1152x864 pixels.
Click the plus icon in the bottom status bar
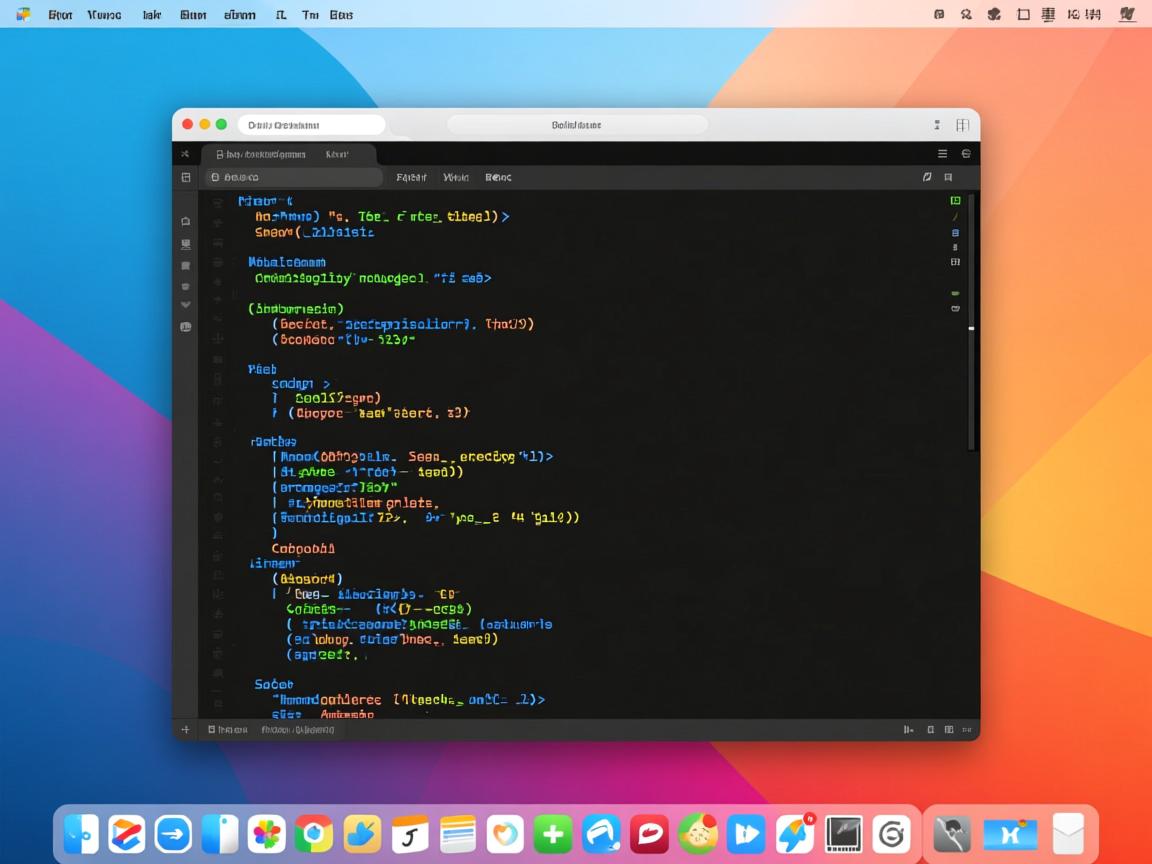(185, 730)
